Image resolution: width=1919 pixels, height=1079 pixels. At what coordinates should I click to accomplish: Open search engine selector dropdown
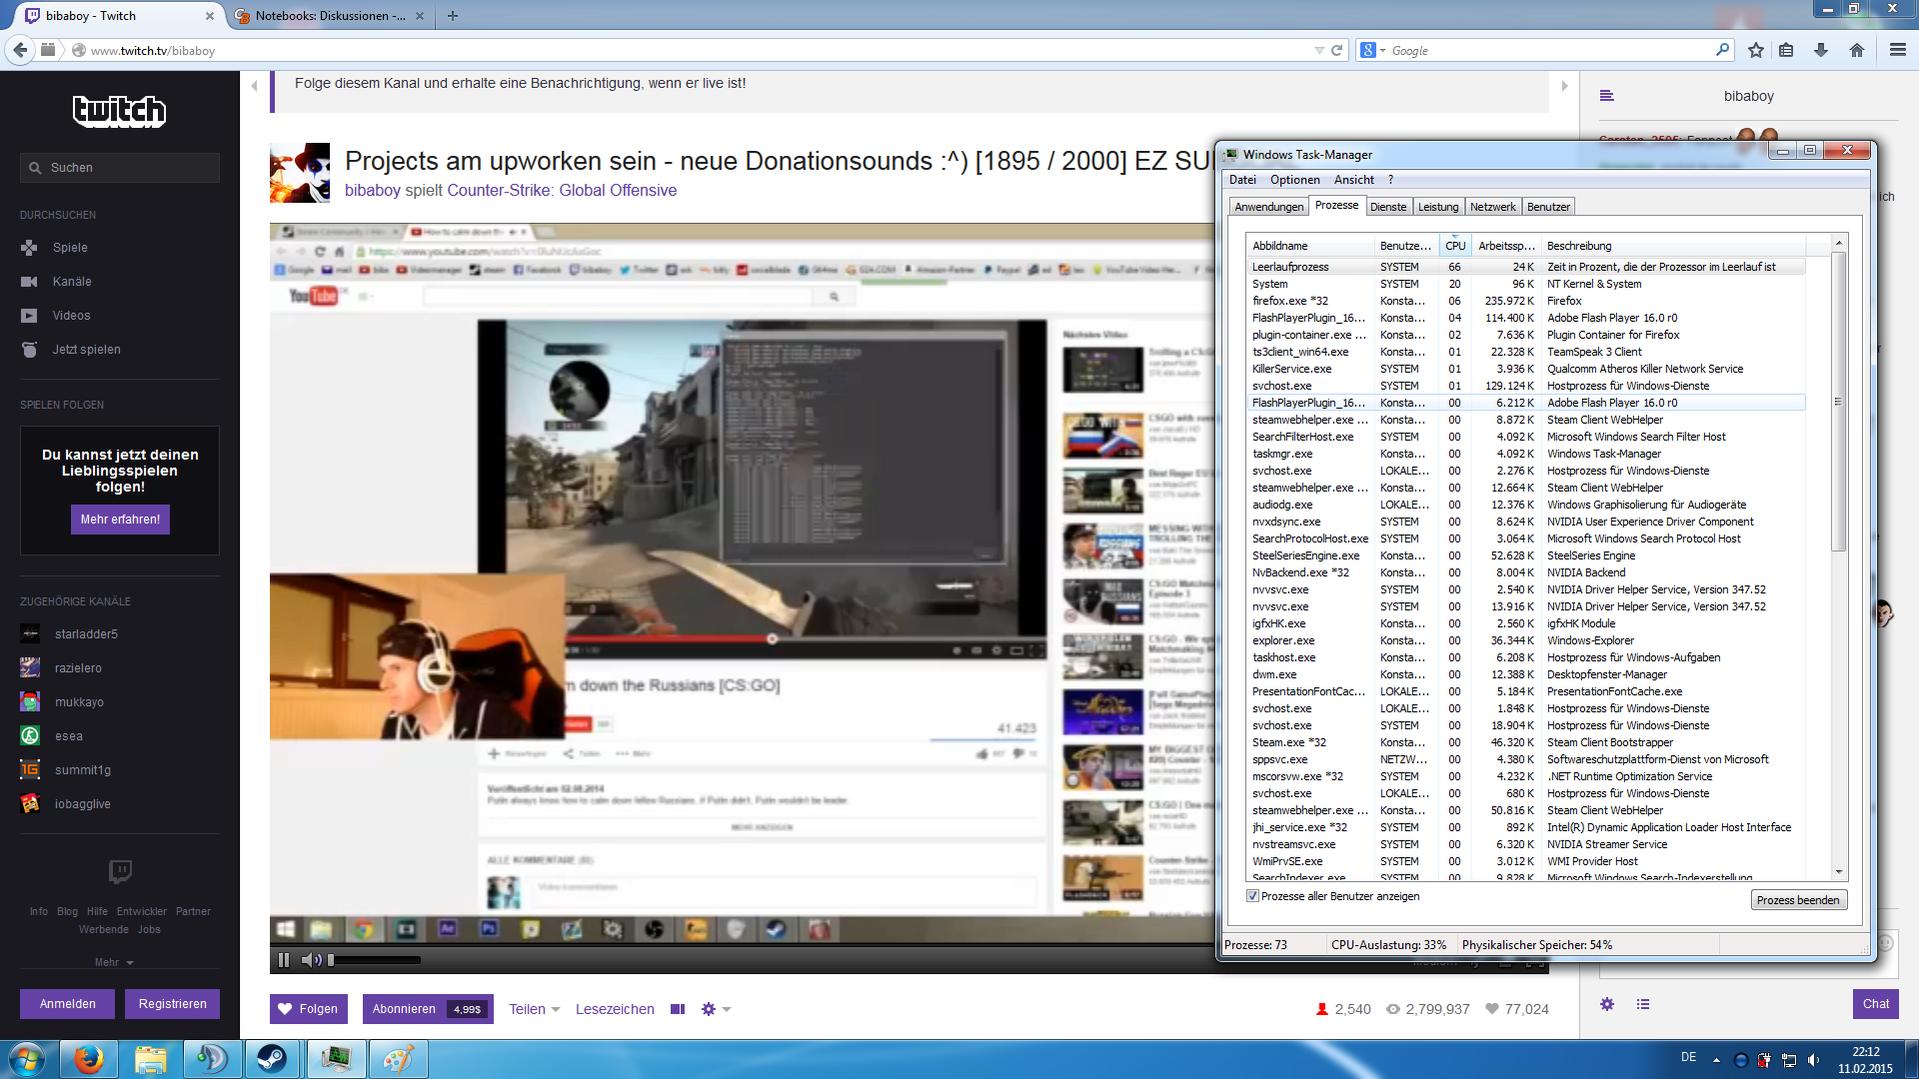pyautogui.click(x=1373, y=50)
